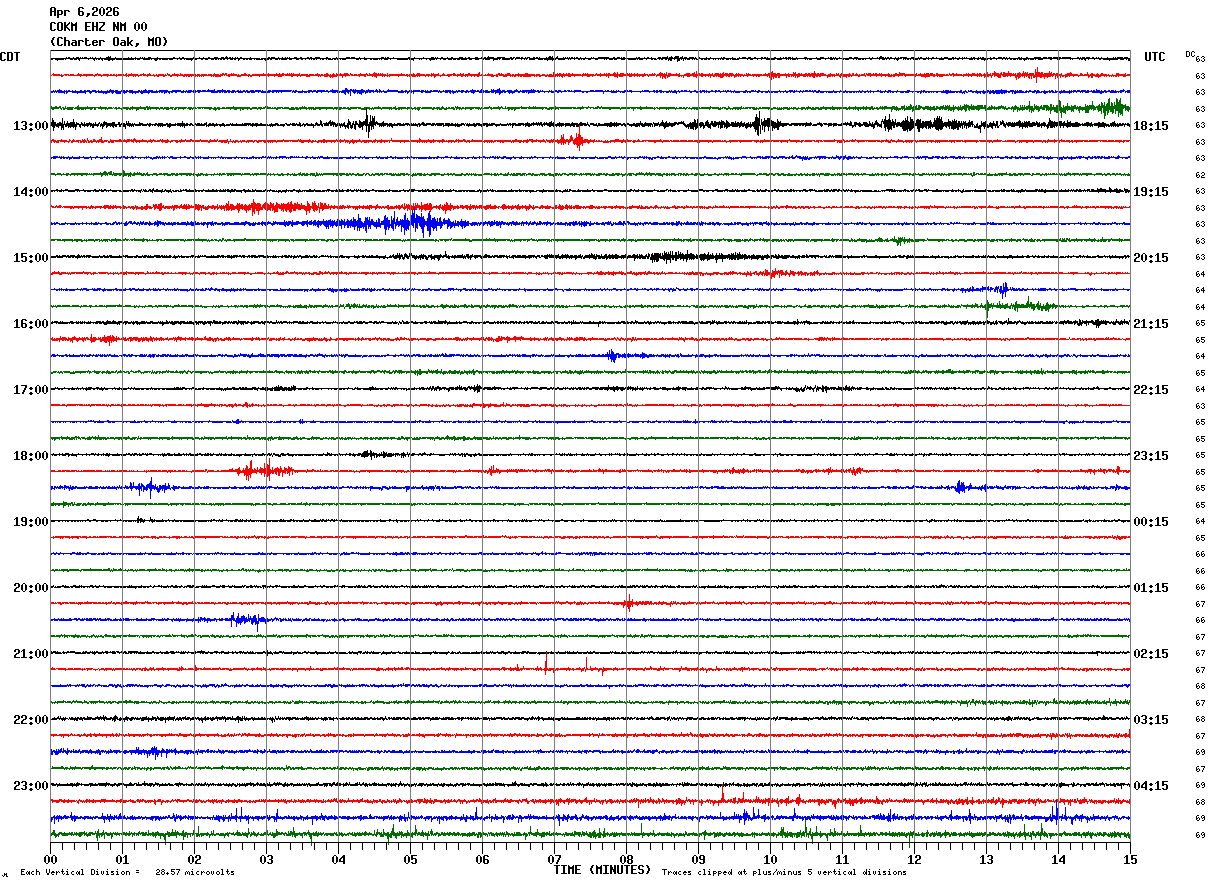Select the 13:00 CDT row label
Image resolution: width=1210 pixels, height=886 pixels.
pos(30,126)
